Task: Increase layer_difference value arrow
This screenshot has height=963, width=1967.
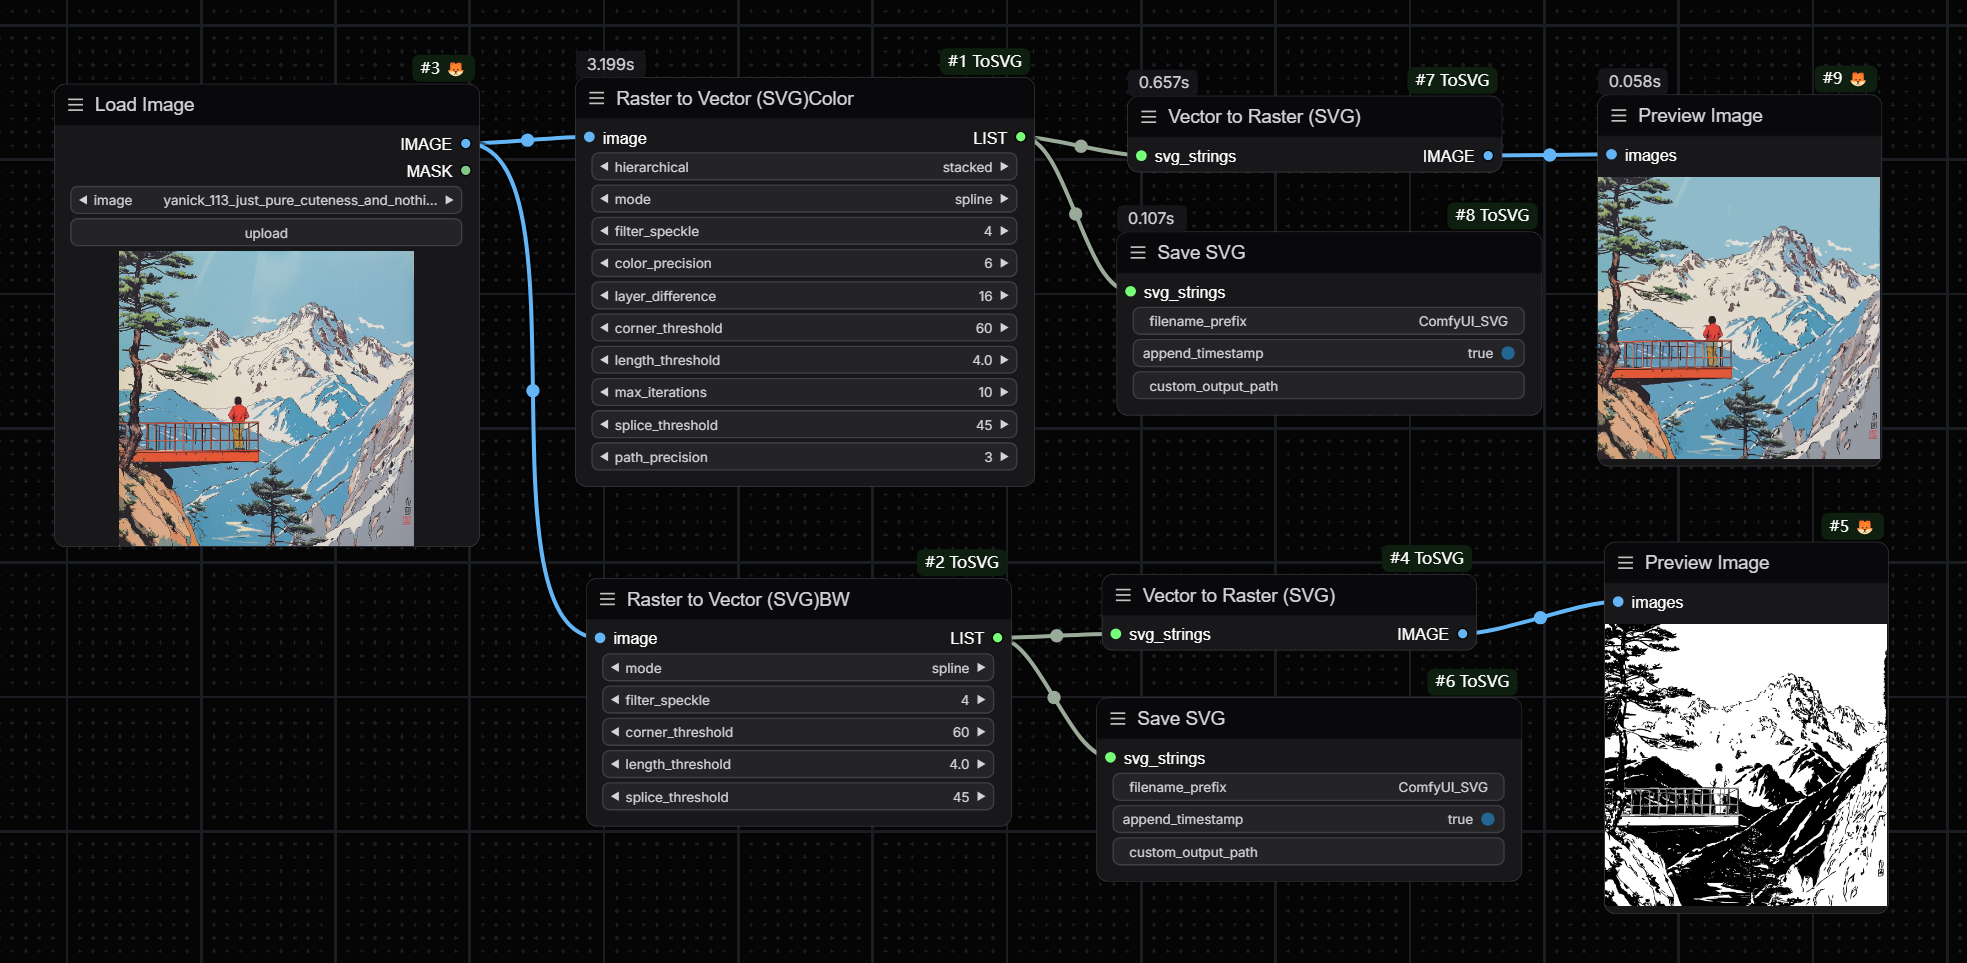Action: (x=1004, y=296)
